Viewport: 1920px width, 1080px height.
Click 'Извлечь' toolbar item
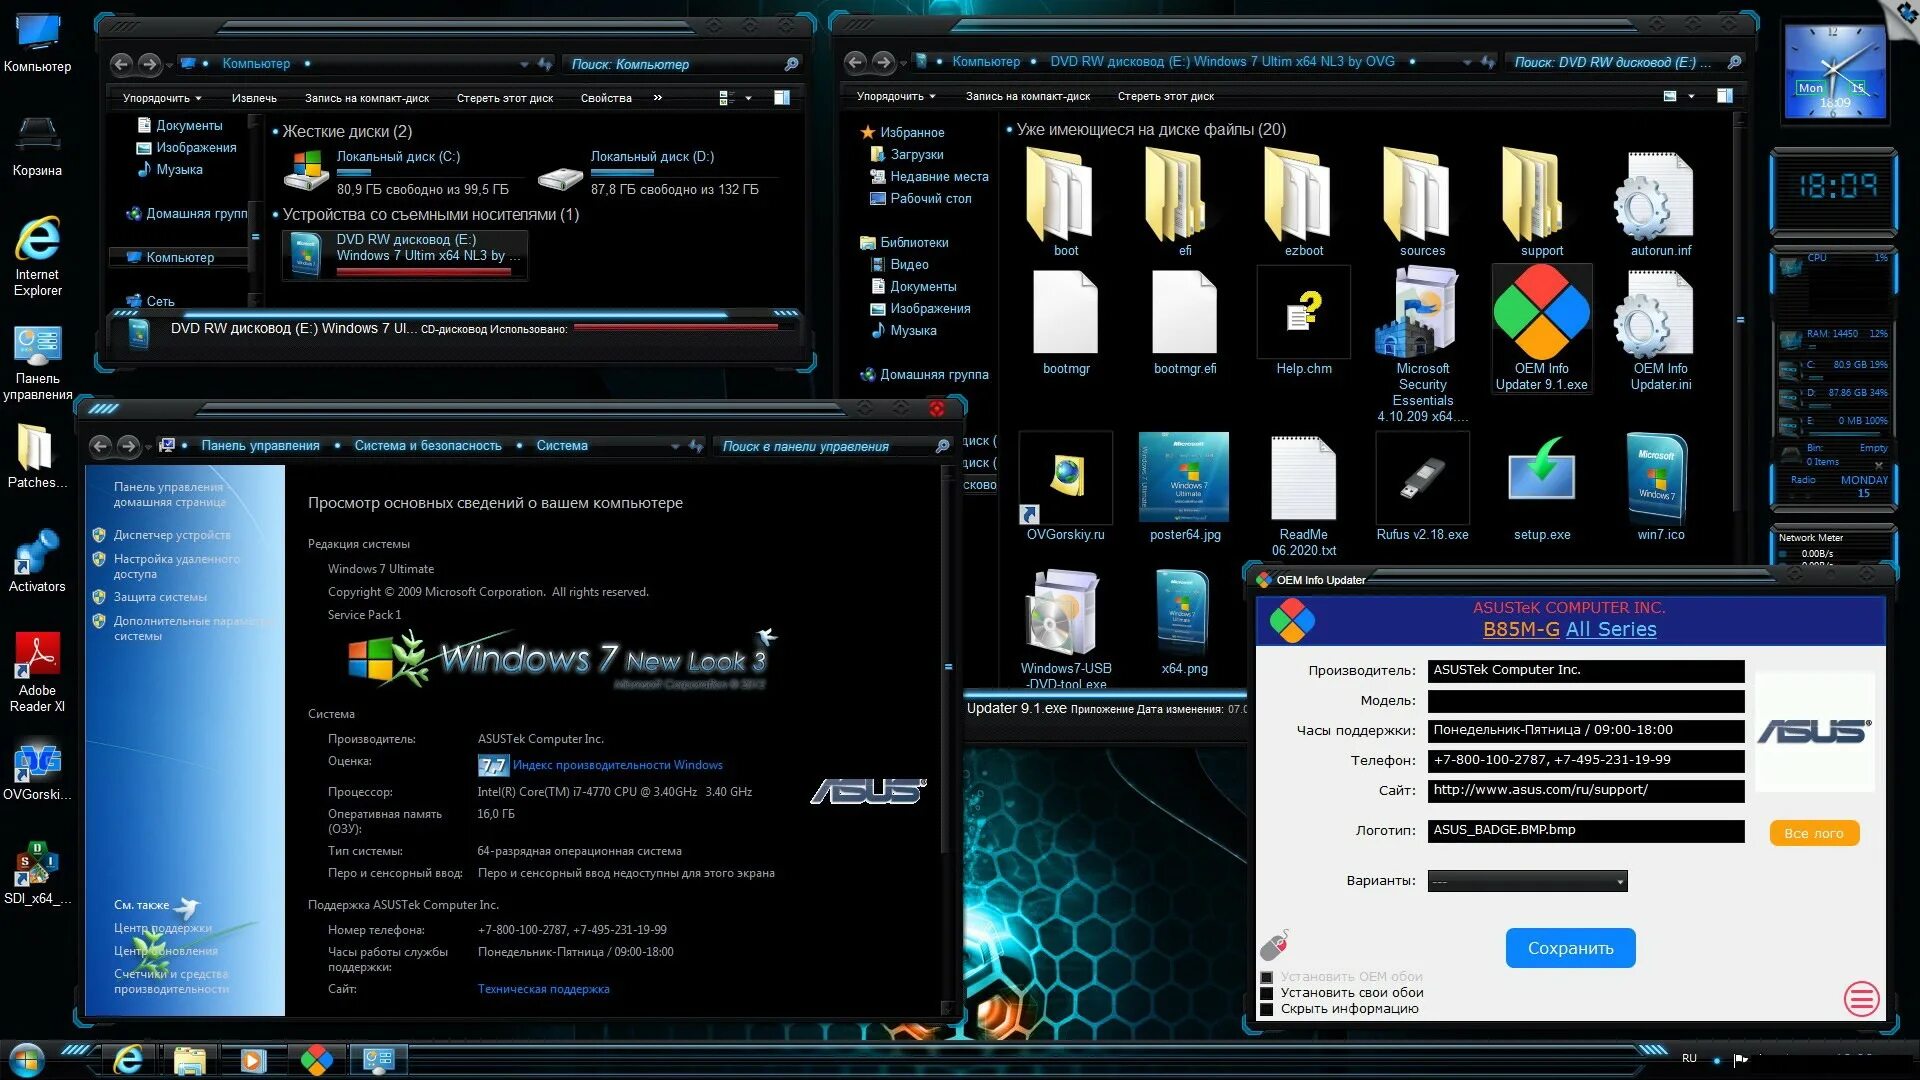click(254, 98)
